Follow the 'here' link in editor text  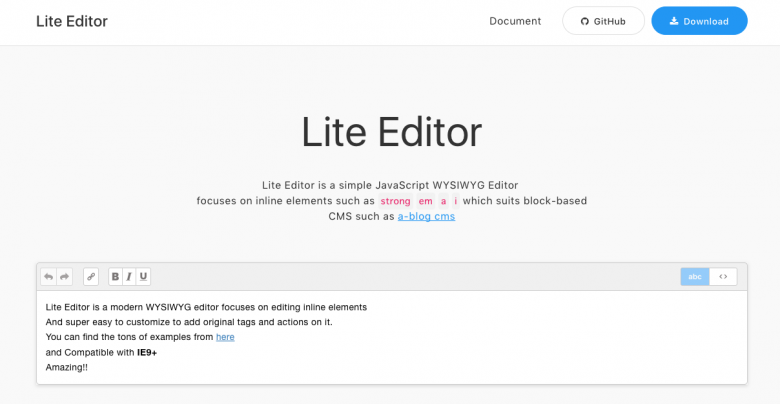(x=225, y=337)
